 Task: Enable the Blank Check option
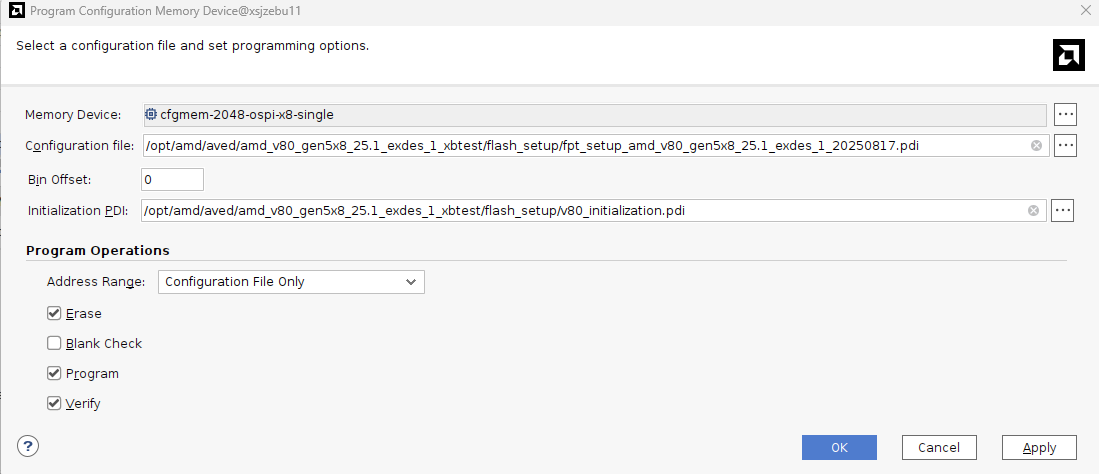(x=54, y=343)
